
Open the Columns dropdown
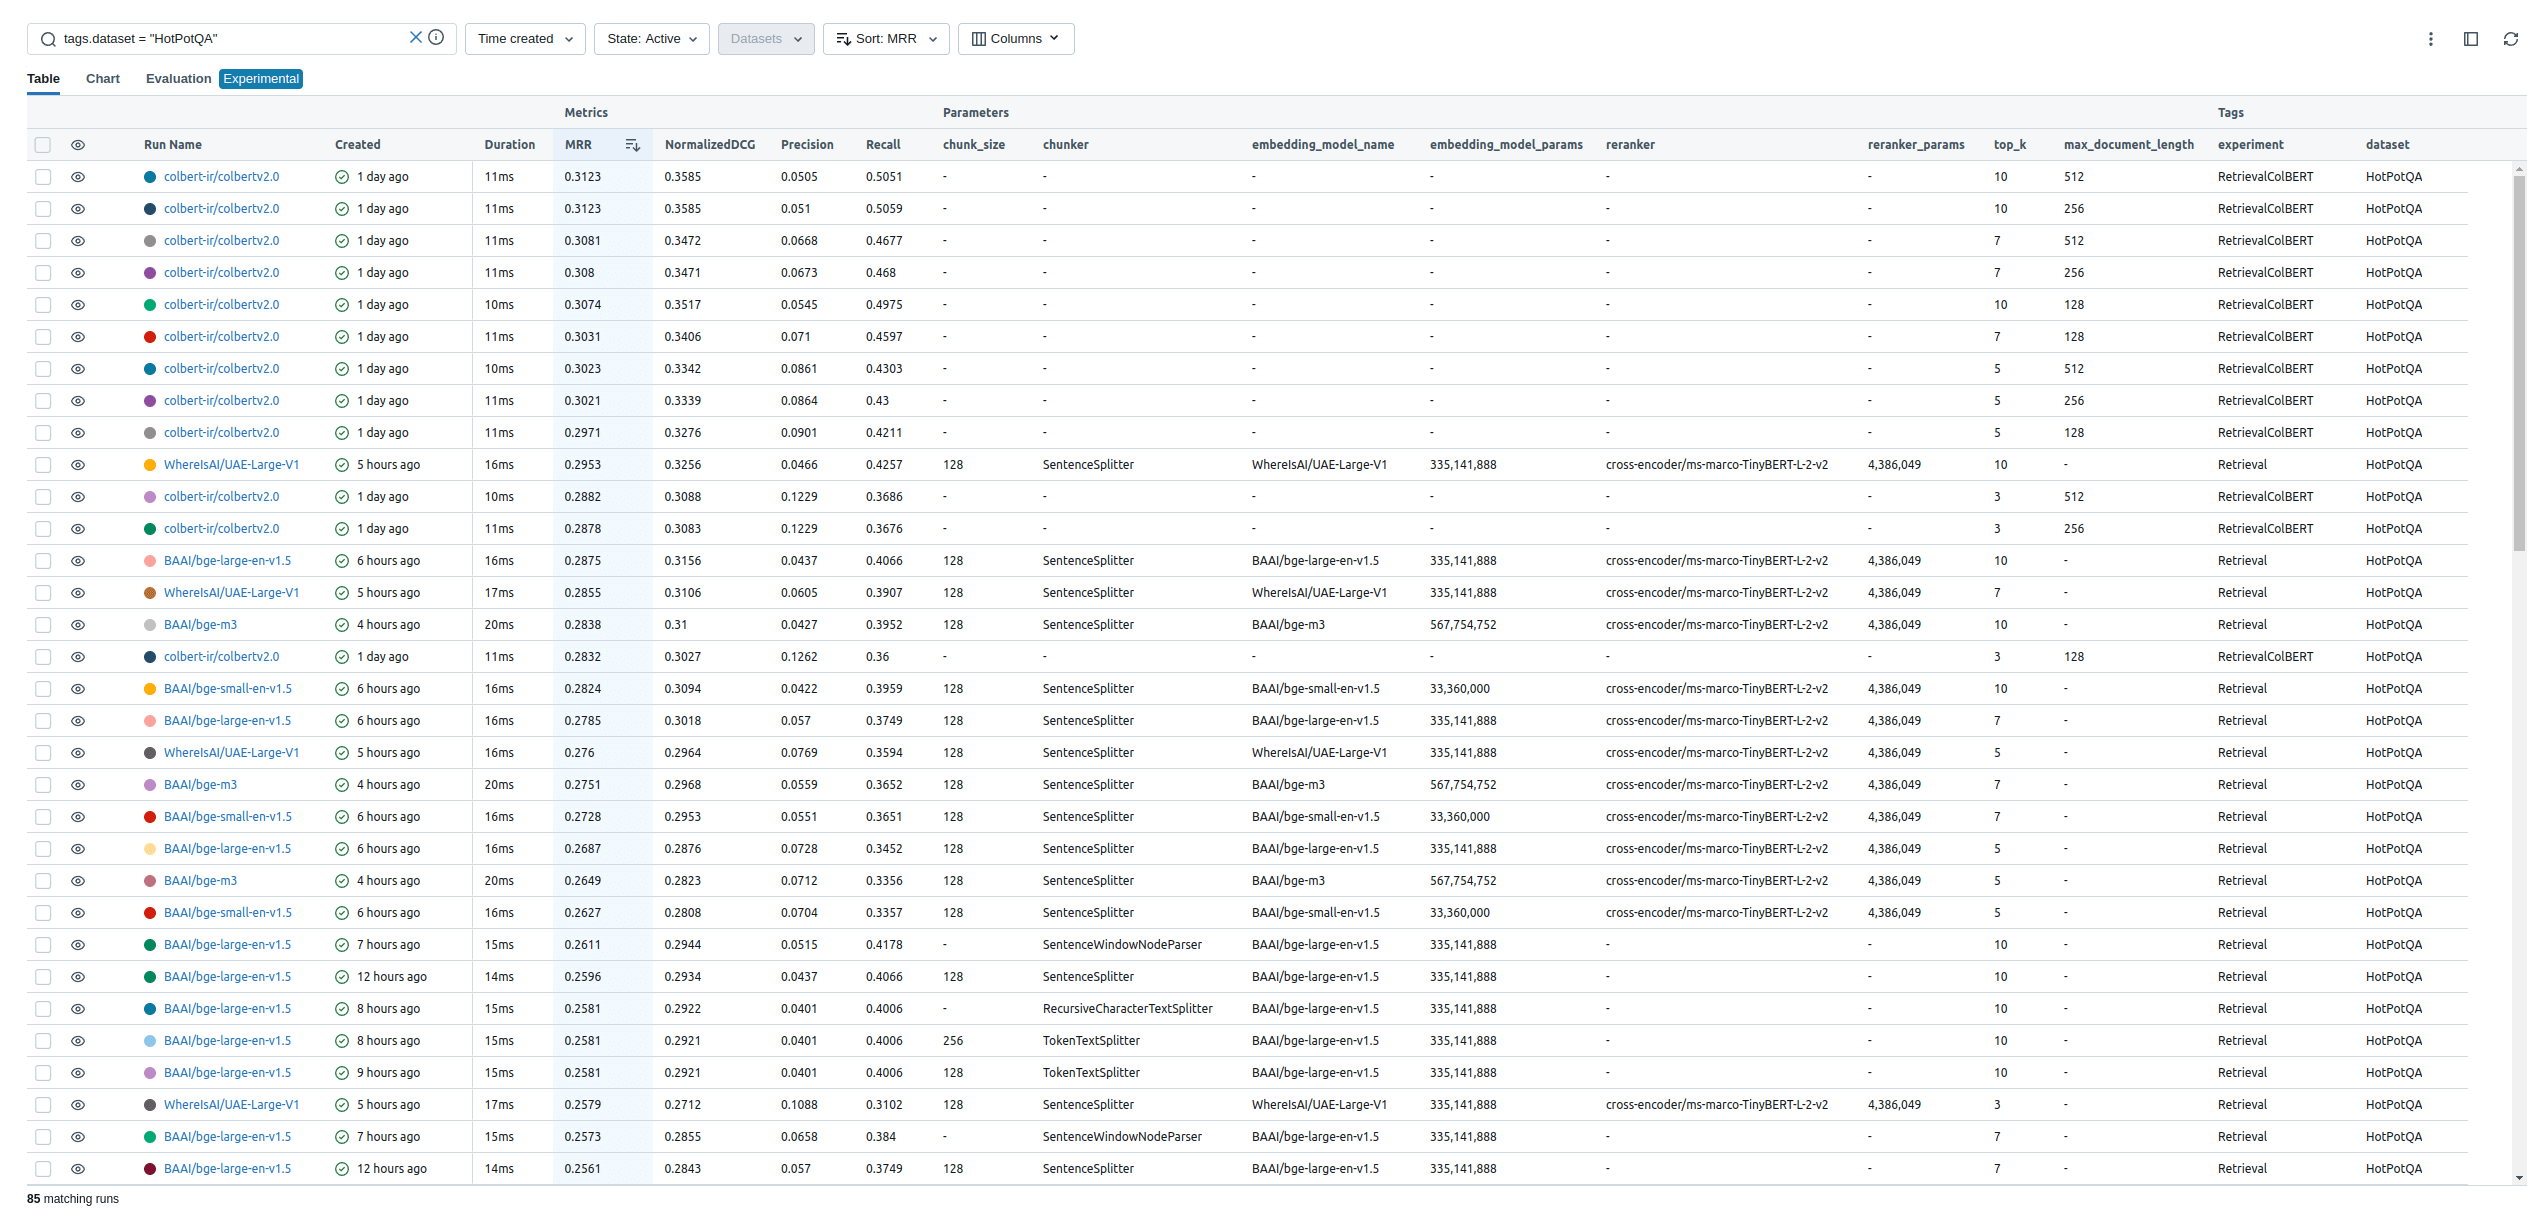point(1015,39)
